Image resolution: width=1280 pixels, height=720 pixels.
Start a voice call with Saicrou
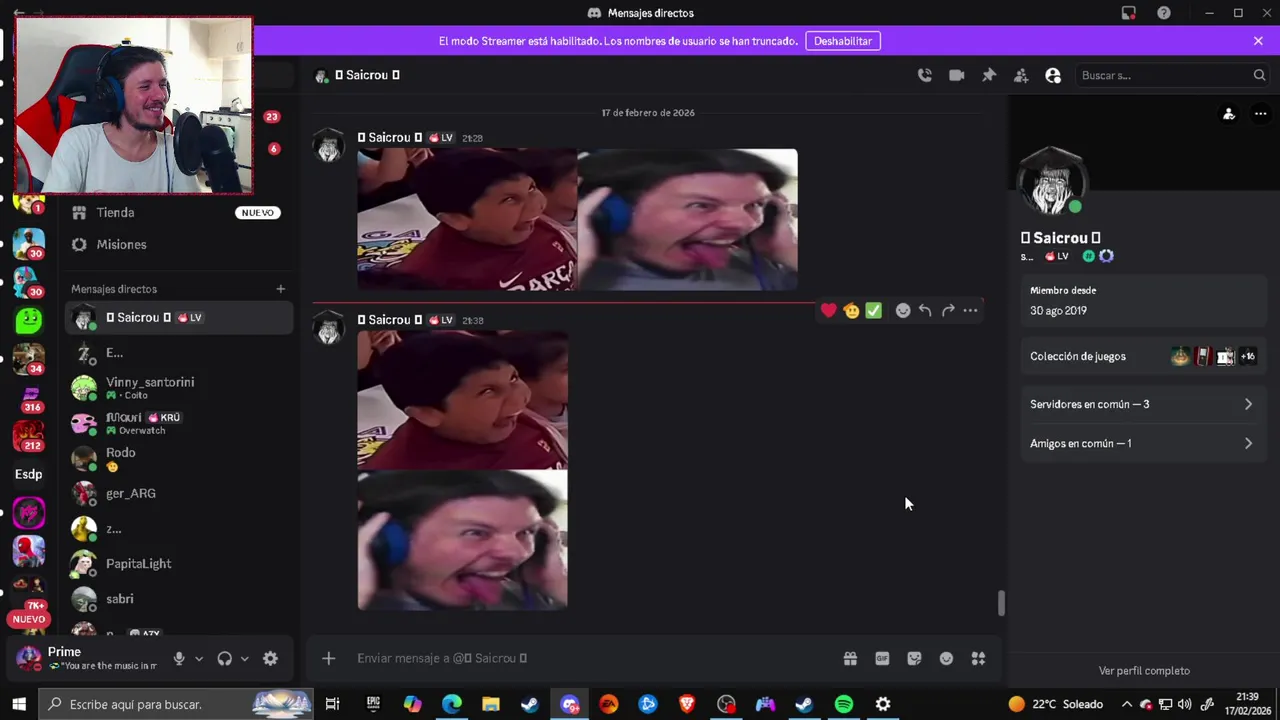click(x=925, y=75)
